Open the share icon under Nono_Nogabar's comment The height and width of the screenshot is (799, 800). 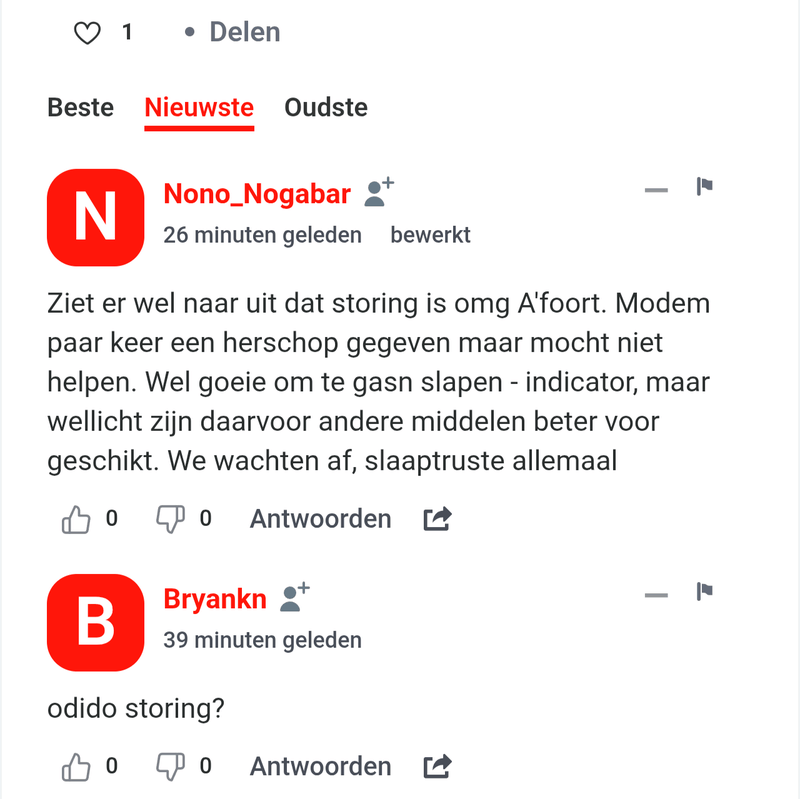click(437, 518)
